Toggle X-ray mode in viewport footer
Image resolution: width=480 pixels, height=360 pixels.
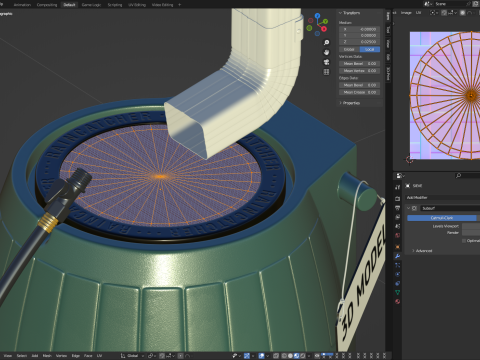click(276, 356)
